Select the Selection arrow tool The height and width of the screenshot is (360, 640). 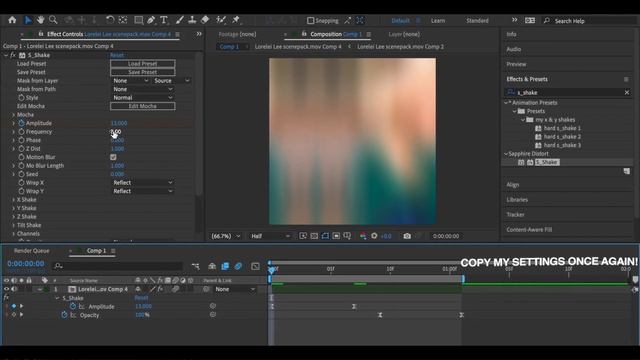[28, 20]
